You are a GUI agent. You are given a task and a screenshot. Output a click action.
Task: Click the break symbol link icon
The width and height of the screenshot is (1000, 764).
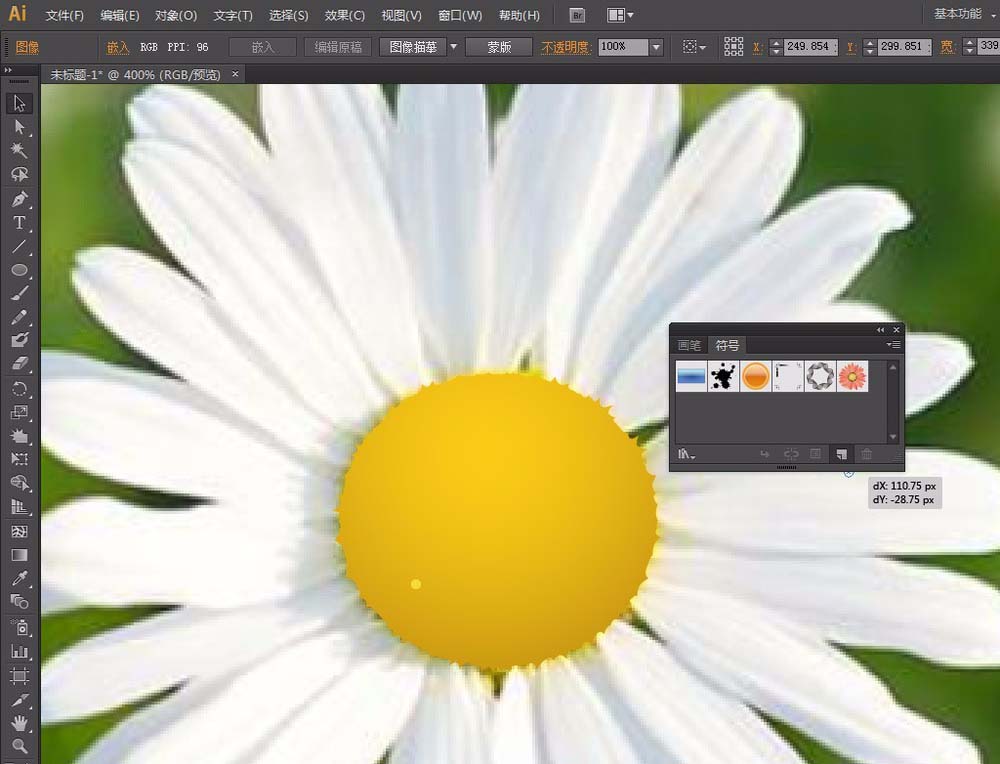click(x=791, y=454)
